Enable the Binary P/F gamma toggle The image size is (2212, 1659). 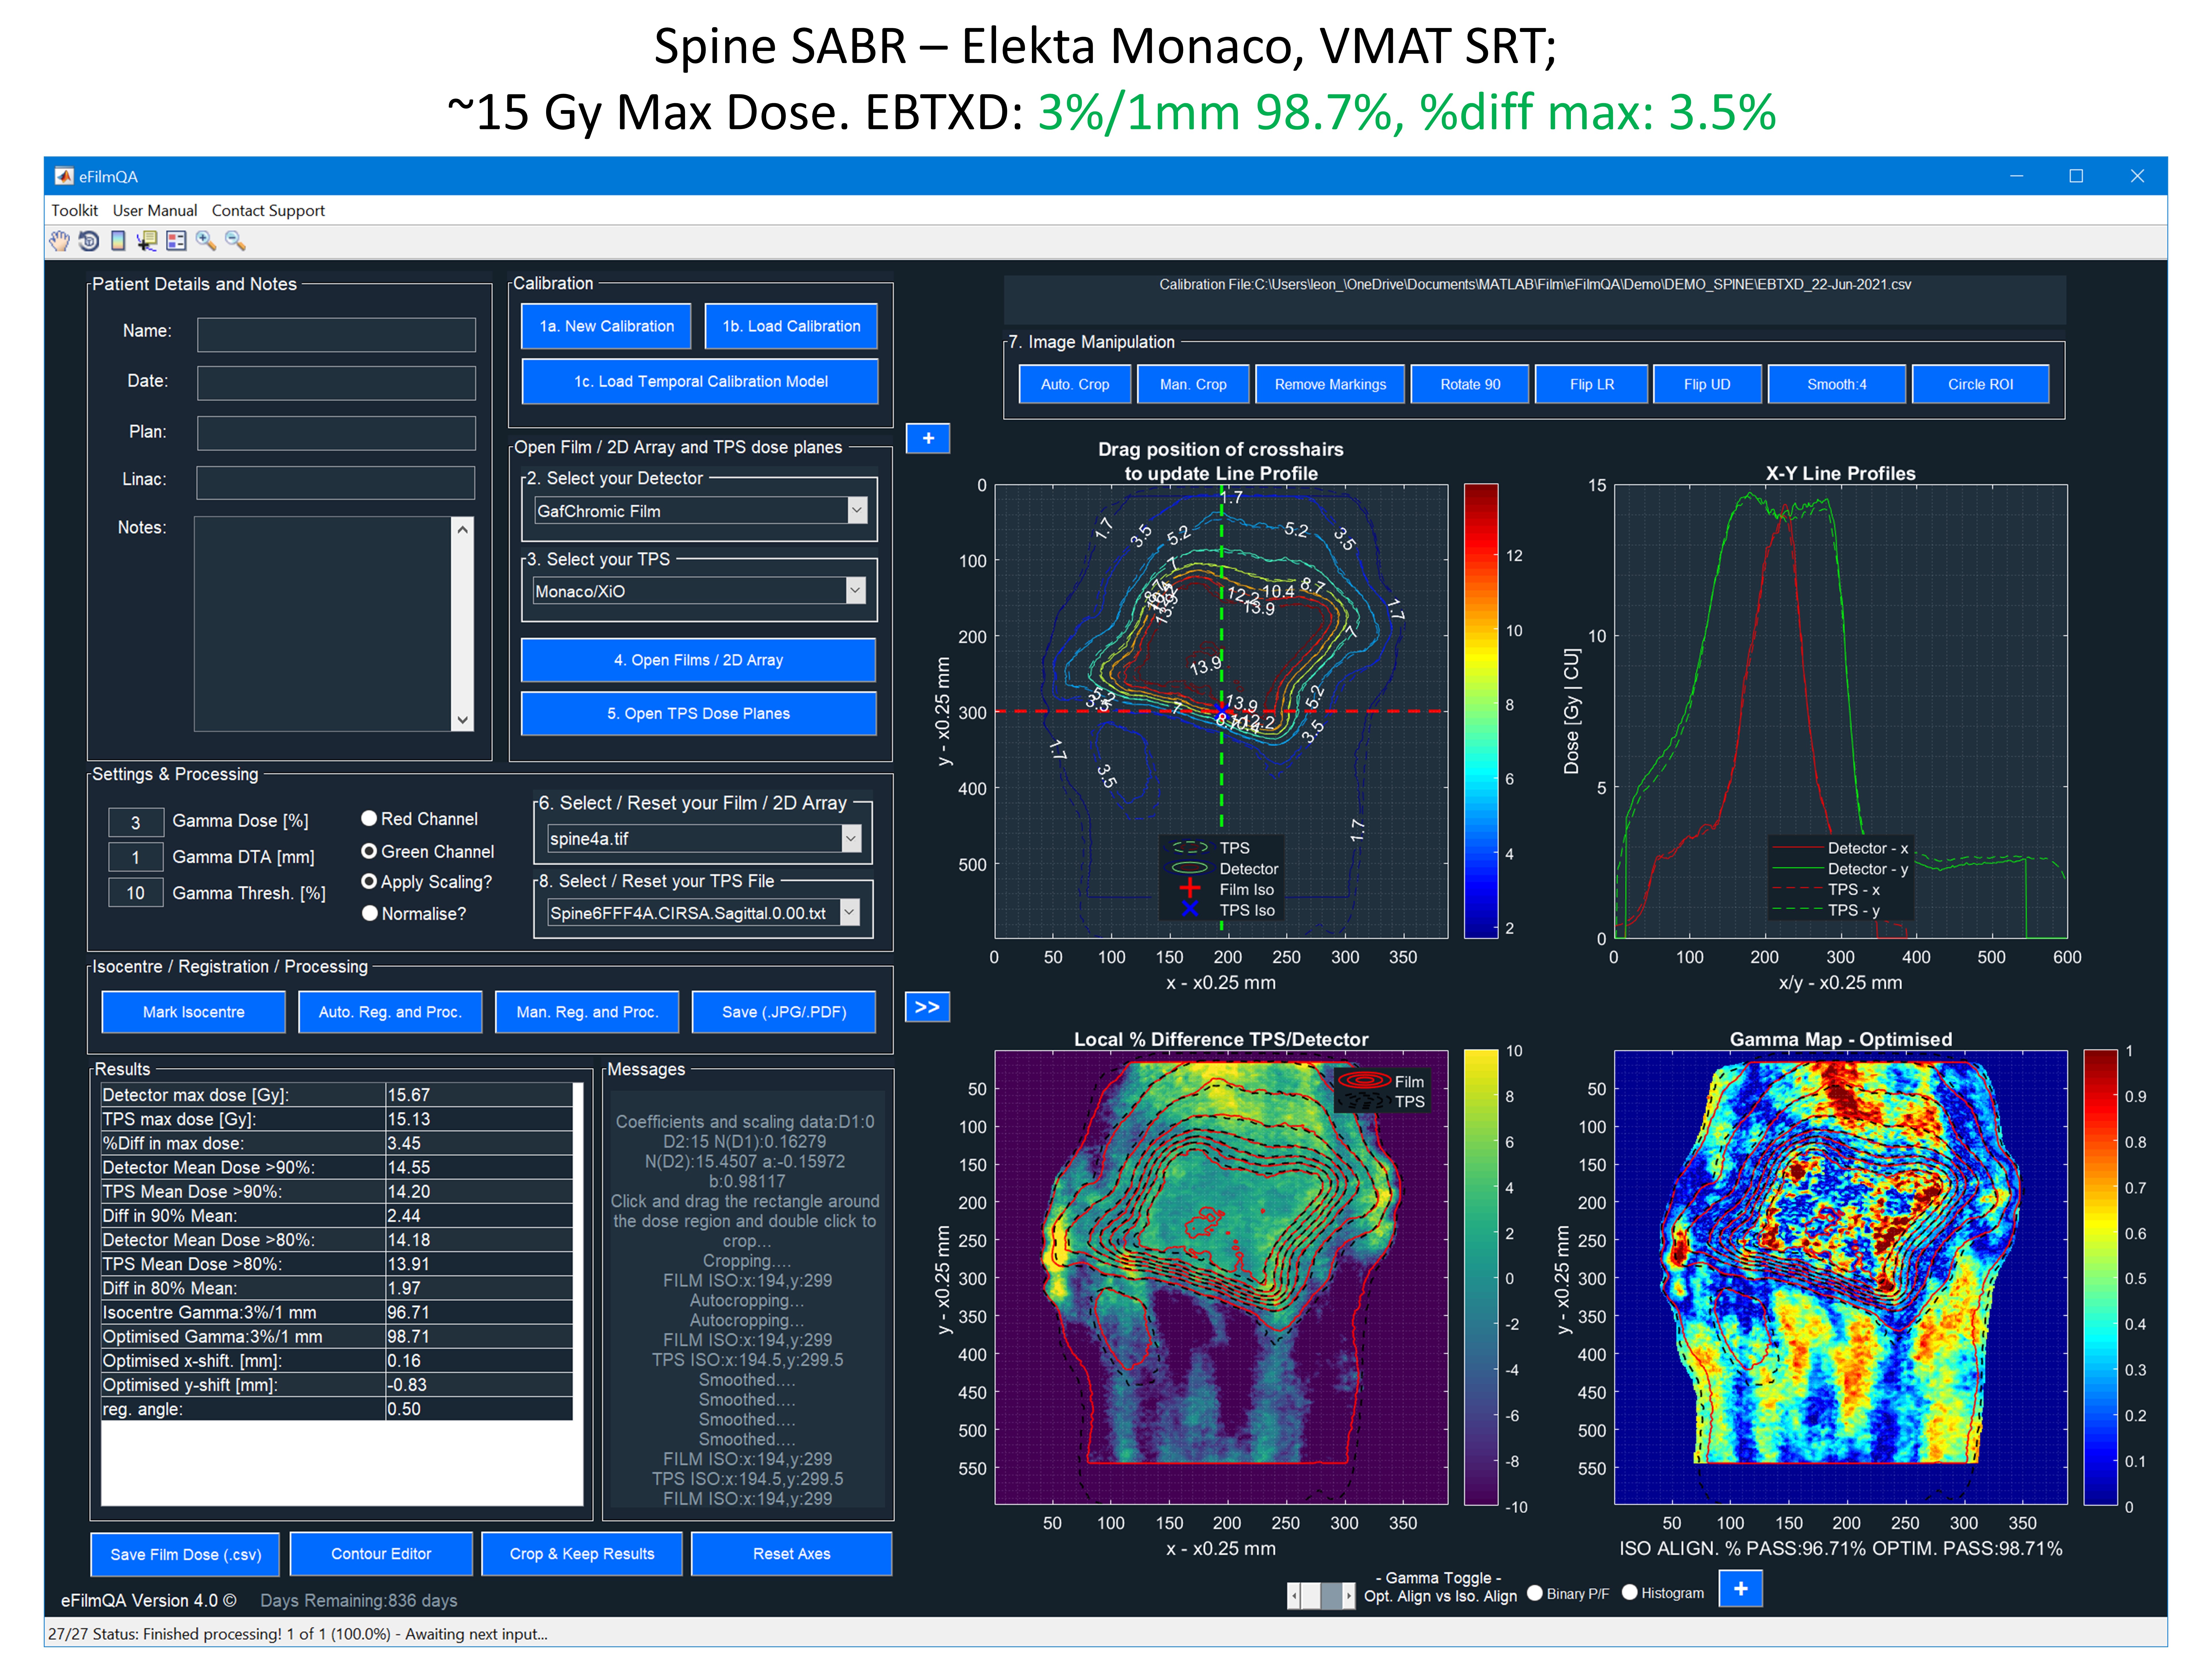point(1535,1593)
